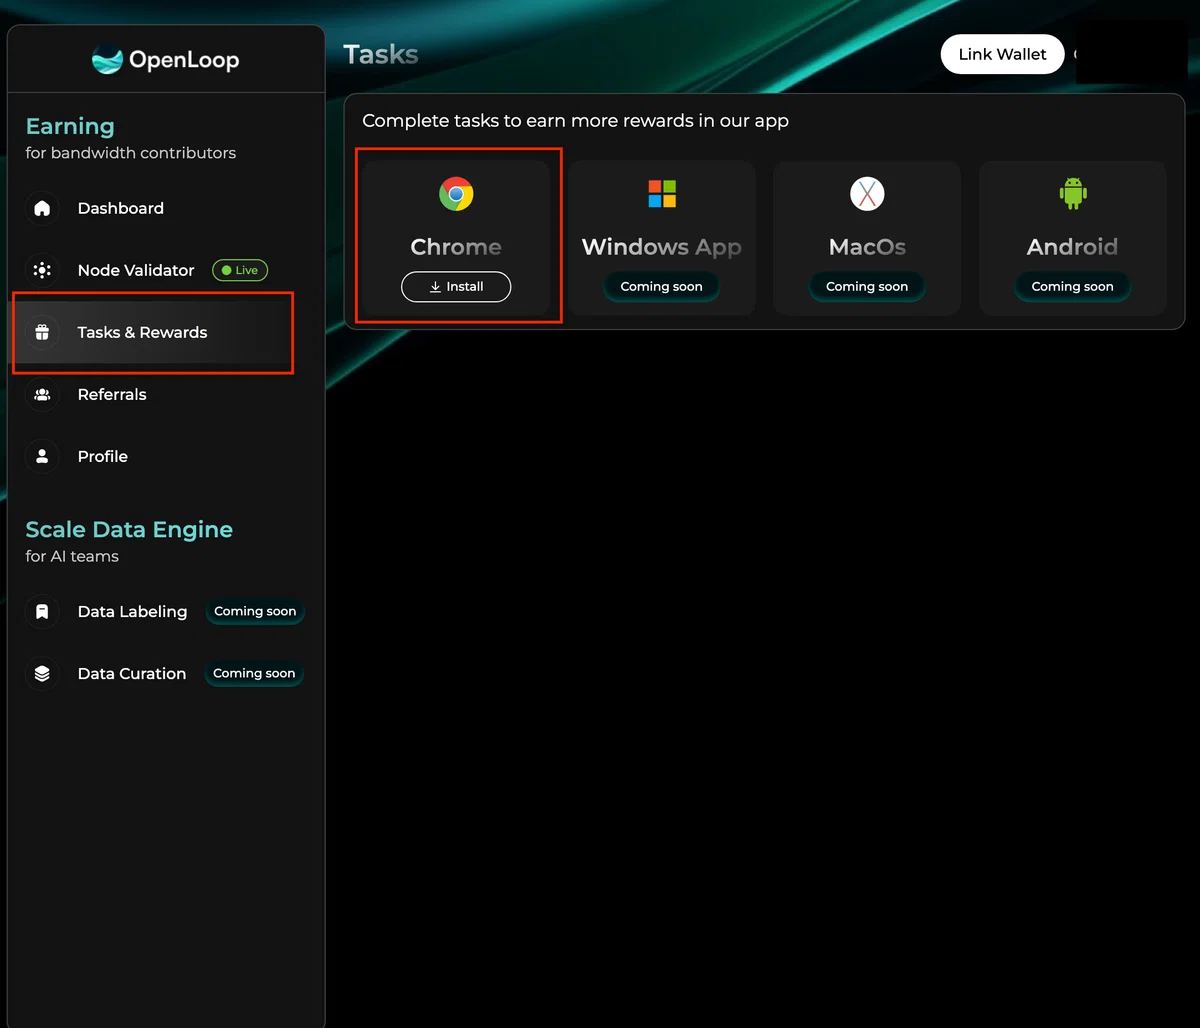
Task: Click Coming soon under Android
Action: point(1072,286)
